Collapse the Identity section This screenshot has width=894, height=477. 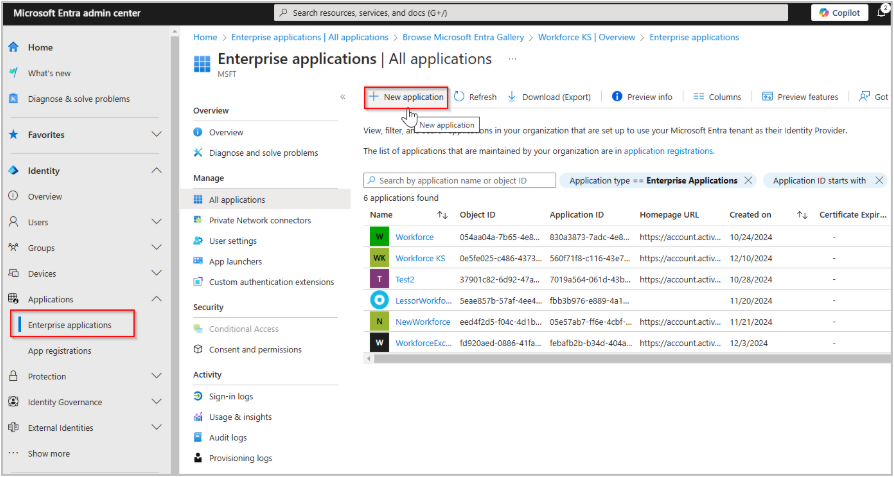tap(156, 171)
